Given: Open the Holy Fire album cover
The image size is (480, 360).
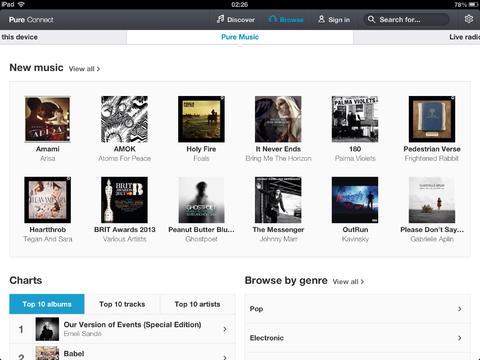Looking at the screenshot, I should point(201,119).
